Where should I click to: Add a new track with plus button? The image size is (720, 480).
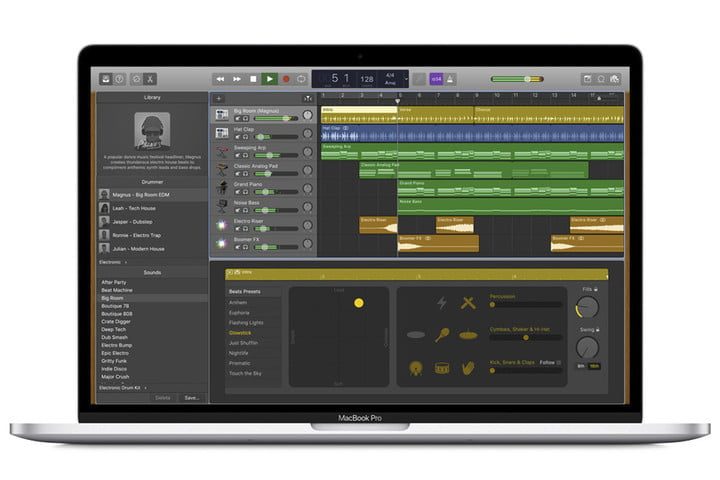pos(219,98)
